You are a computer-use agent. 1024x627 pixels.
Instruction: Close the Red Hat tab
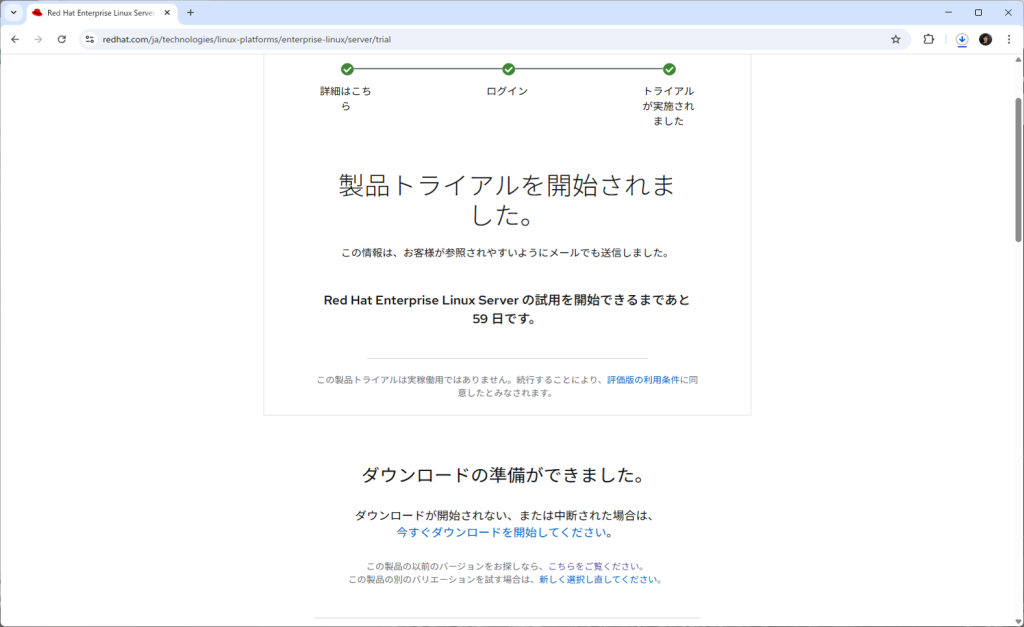pyautogui.click(x=167, y=13)
